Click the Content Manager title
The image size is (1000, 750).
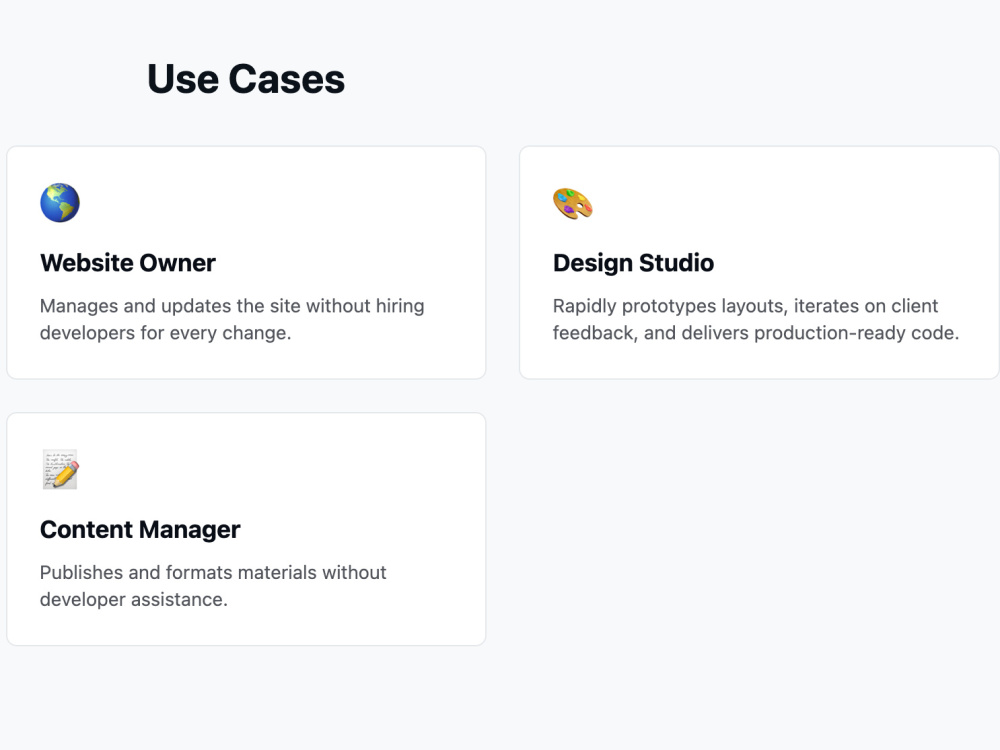(140, 529)
